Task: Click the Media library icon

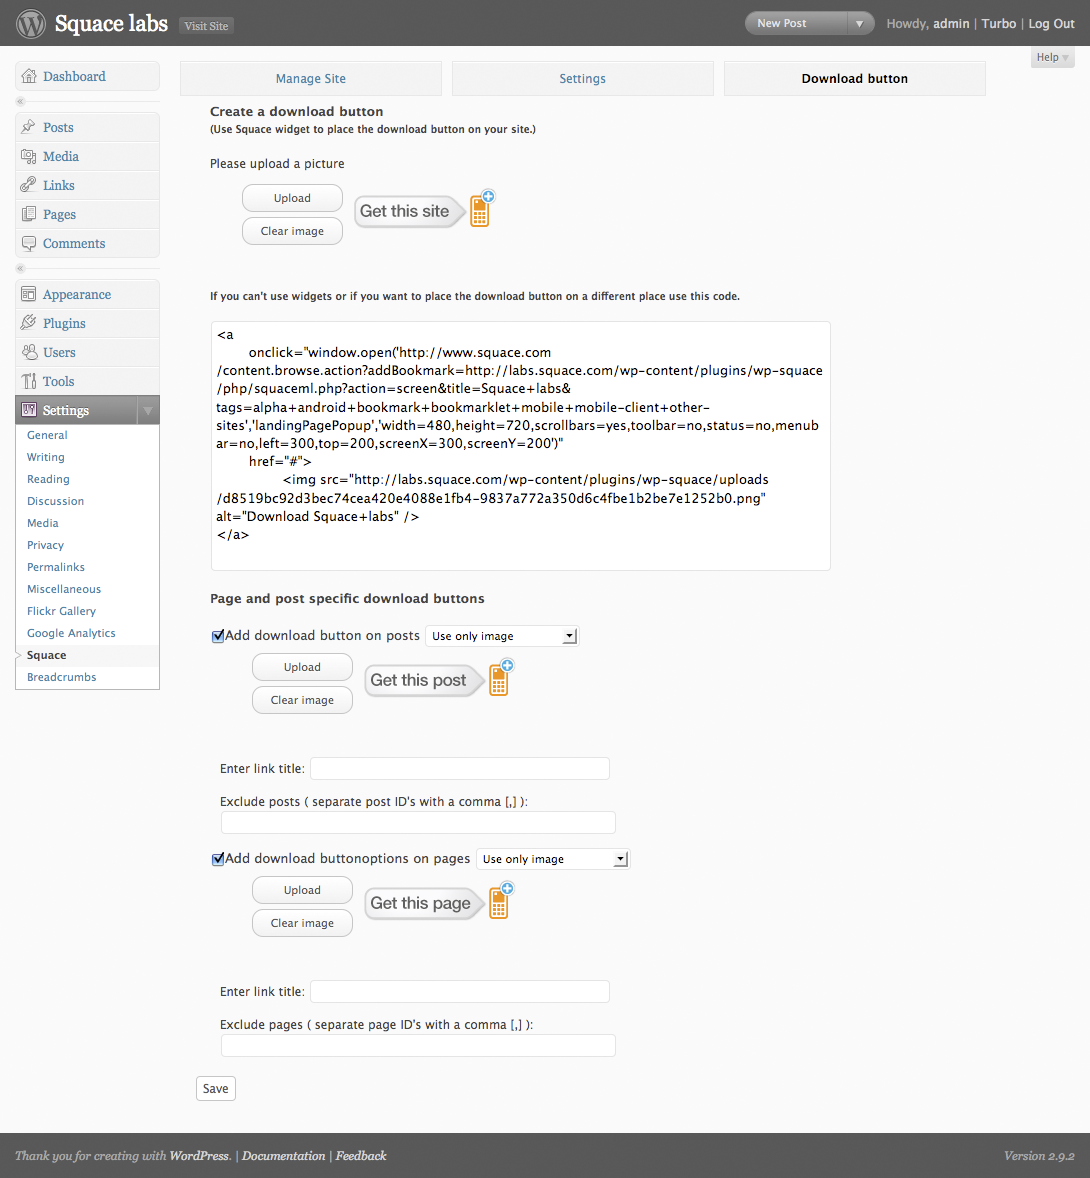Action: (x=29, y=156)
